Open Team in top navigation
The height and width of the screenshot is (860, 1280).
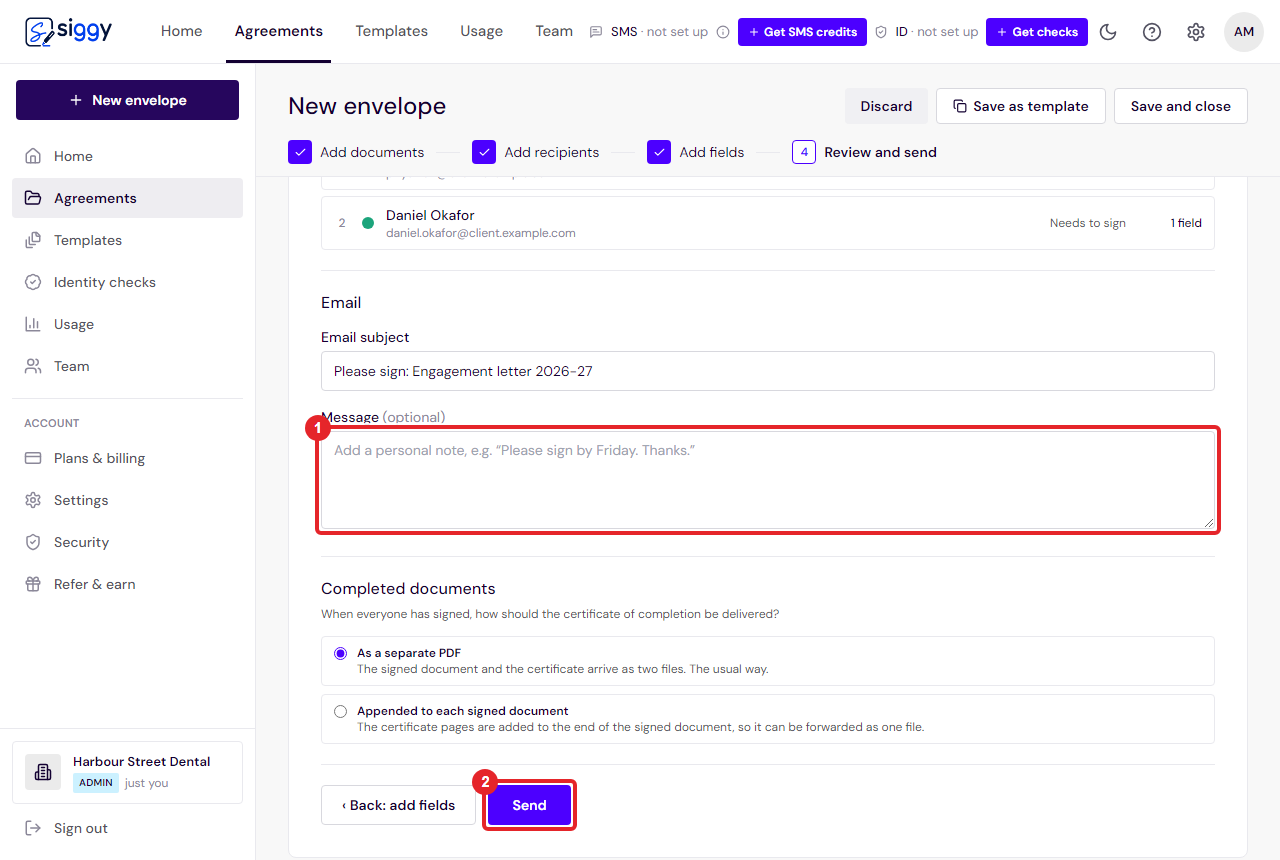pos(554,31)
